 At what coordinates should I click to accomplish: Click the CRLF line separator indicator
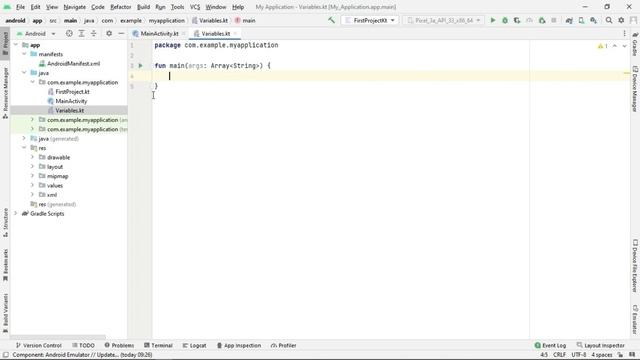(559, 355)
